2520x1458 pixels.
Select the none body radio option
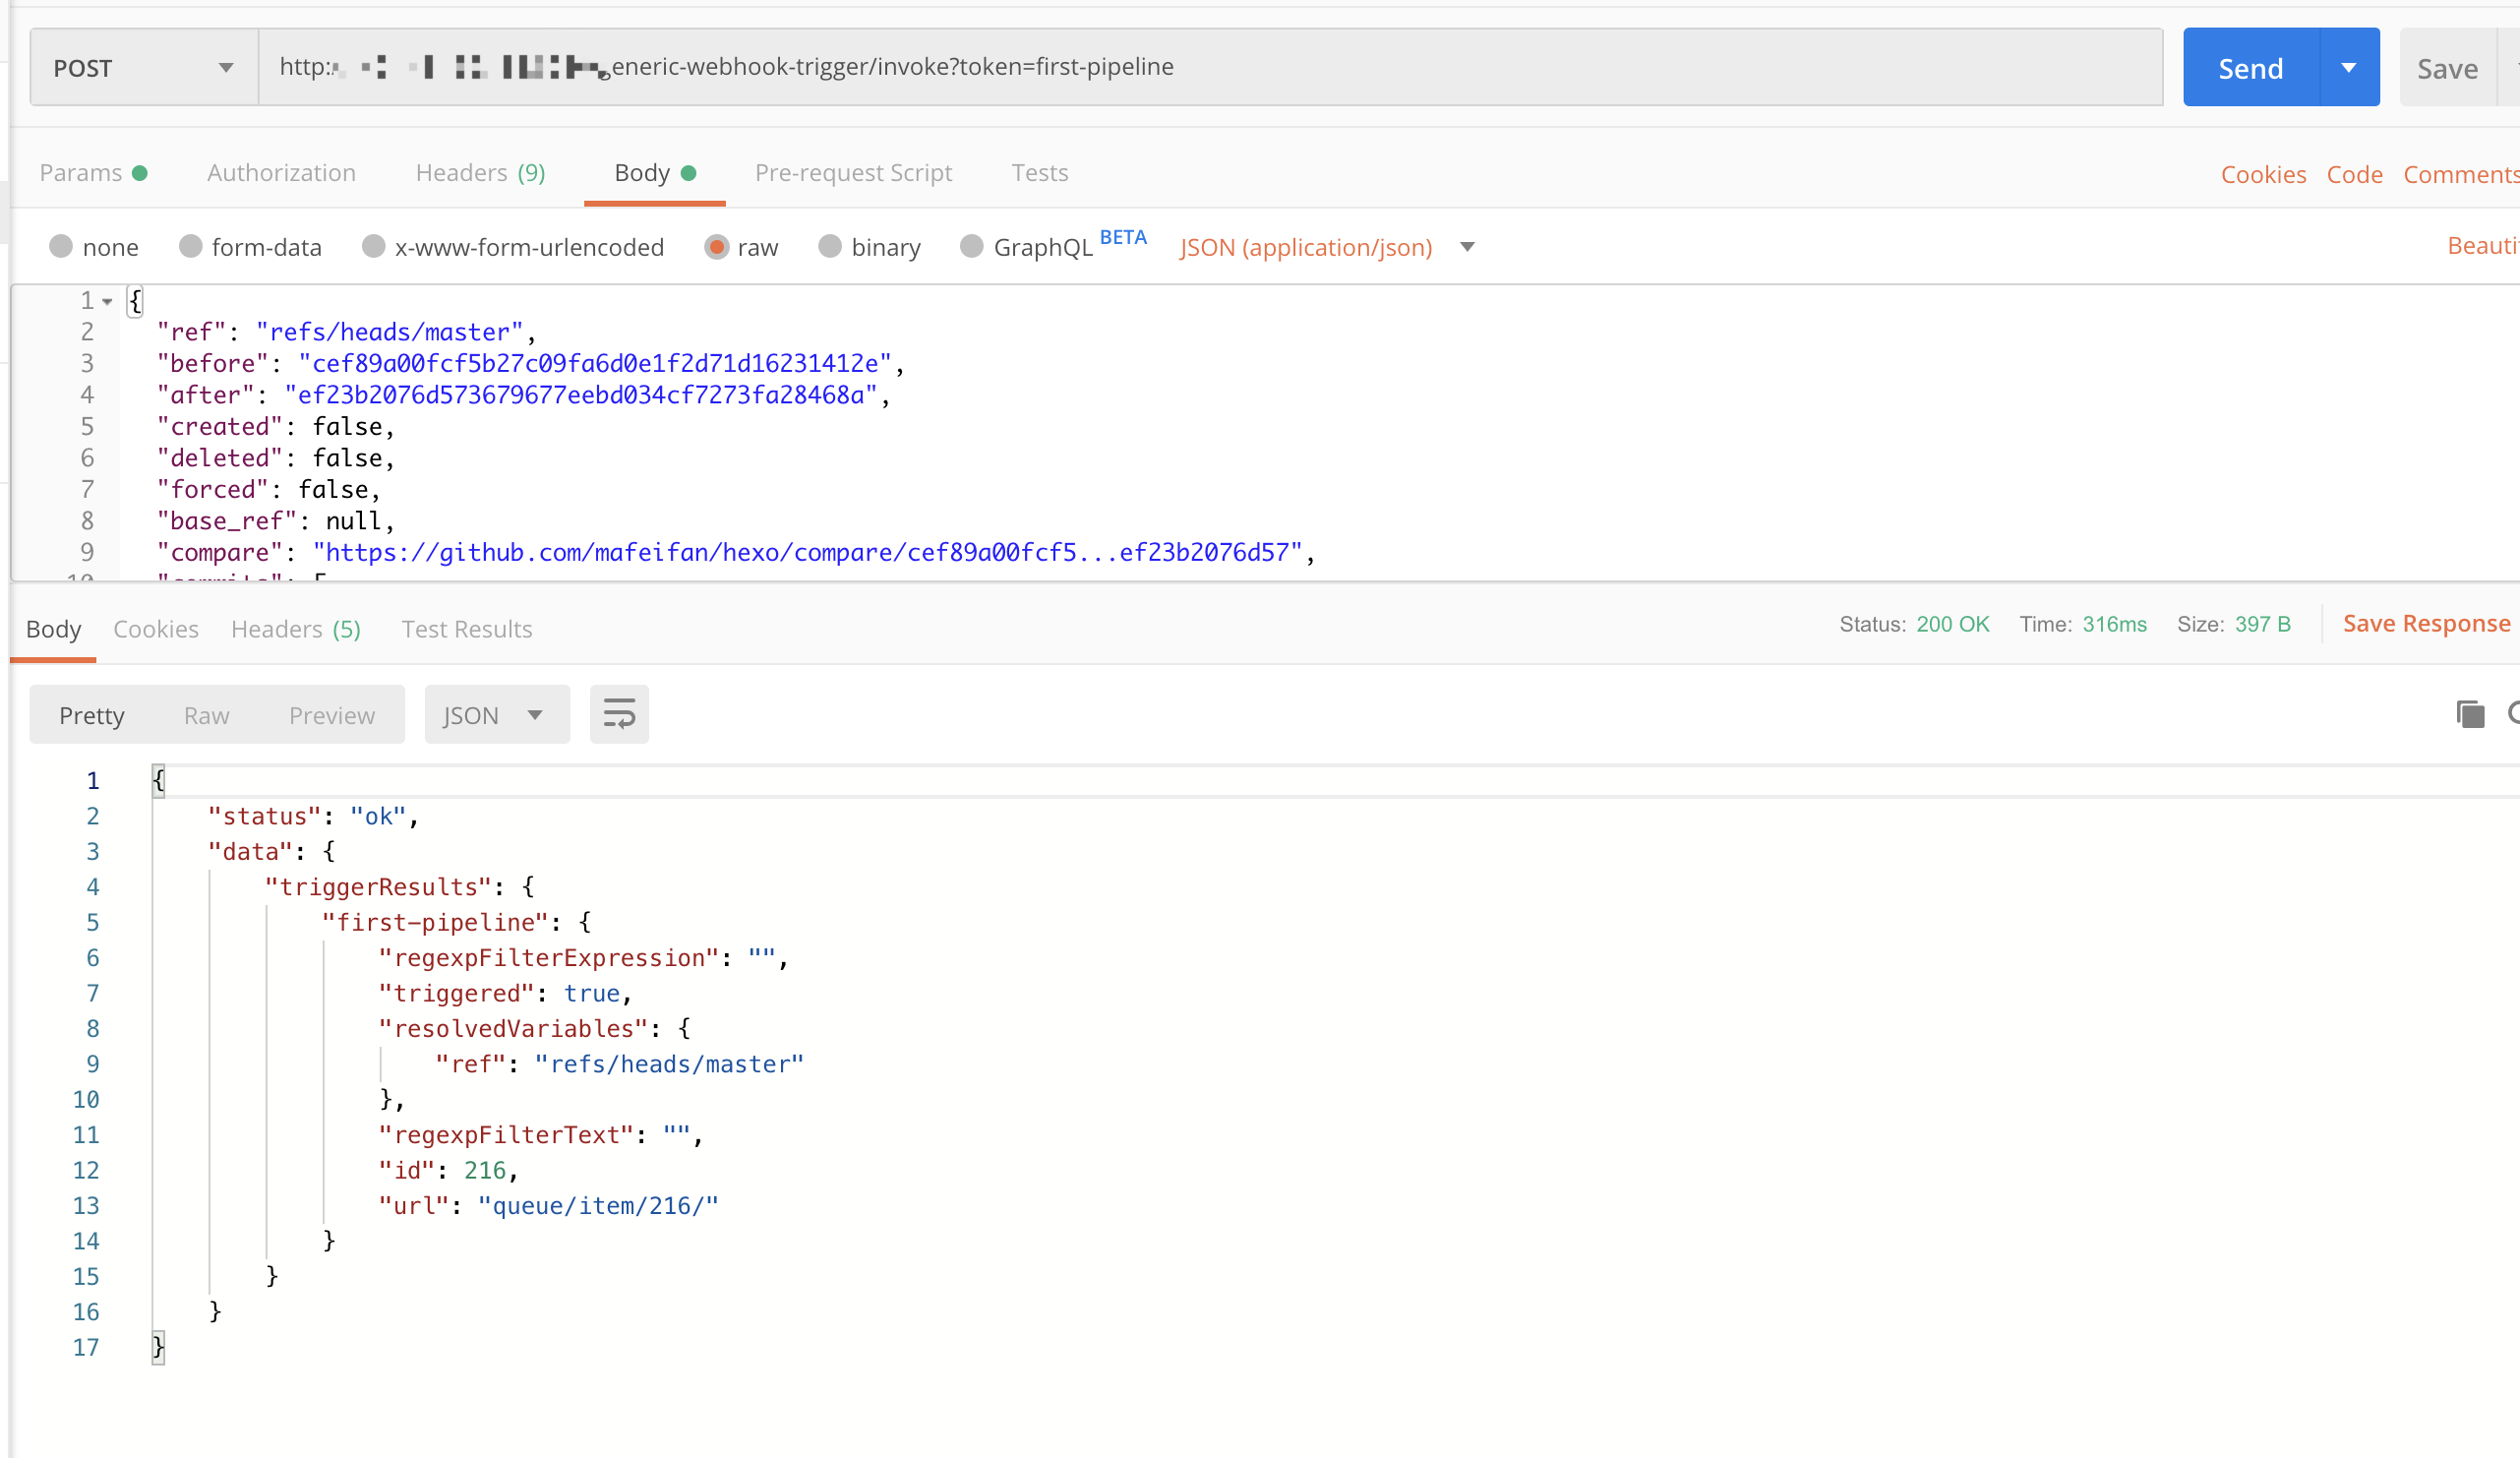[x=62, y=247]
